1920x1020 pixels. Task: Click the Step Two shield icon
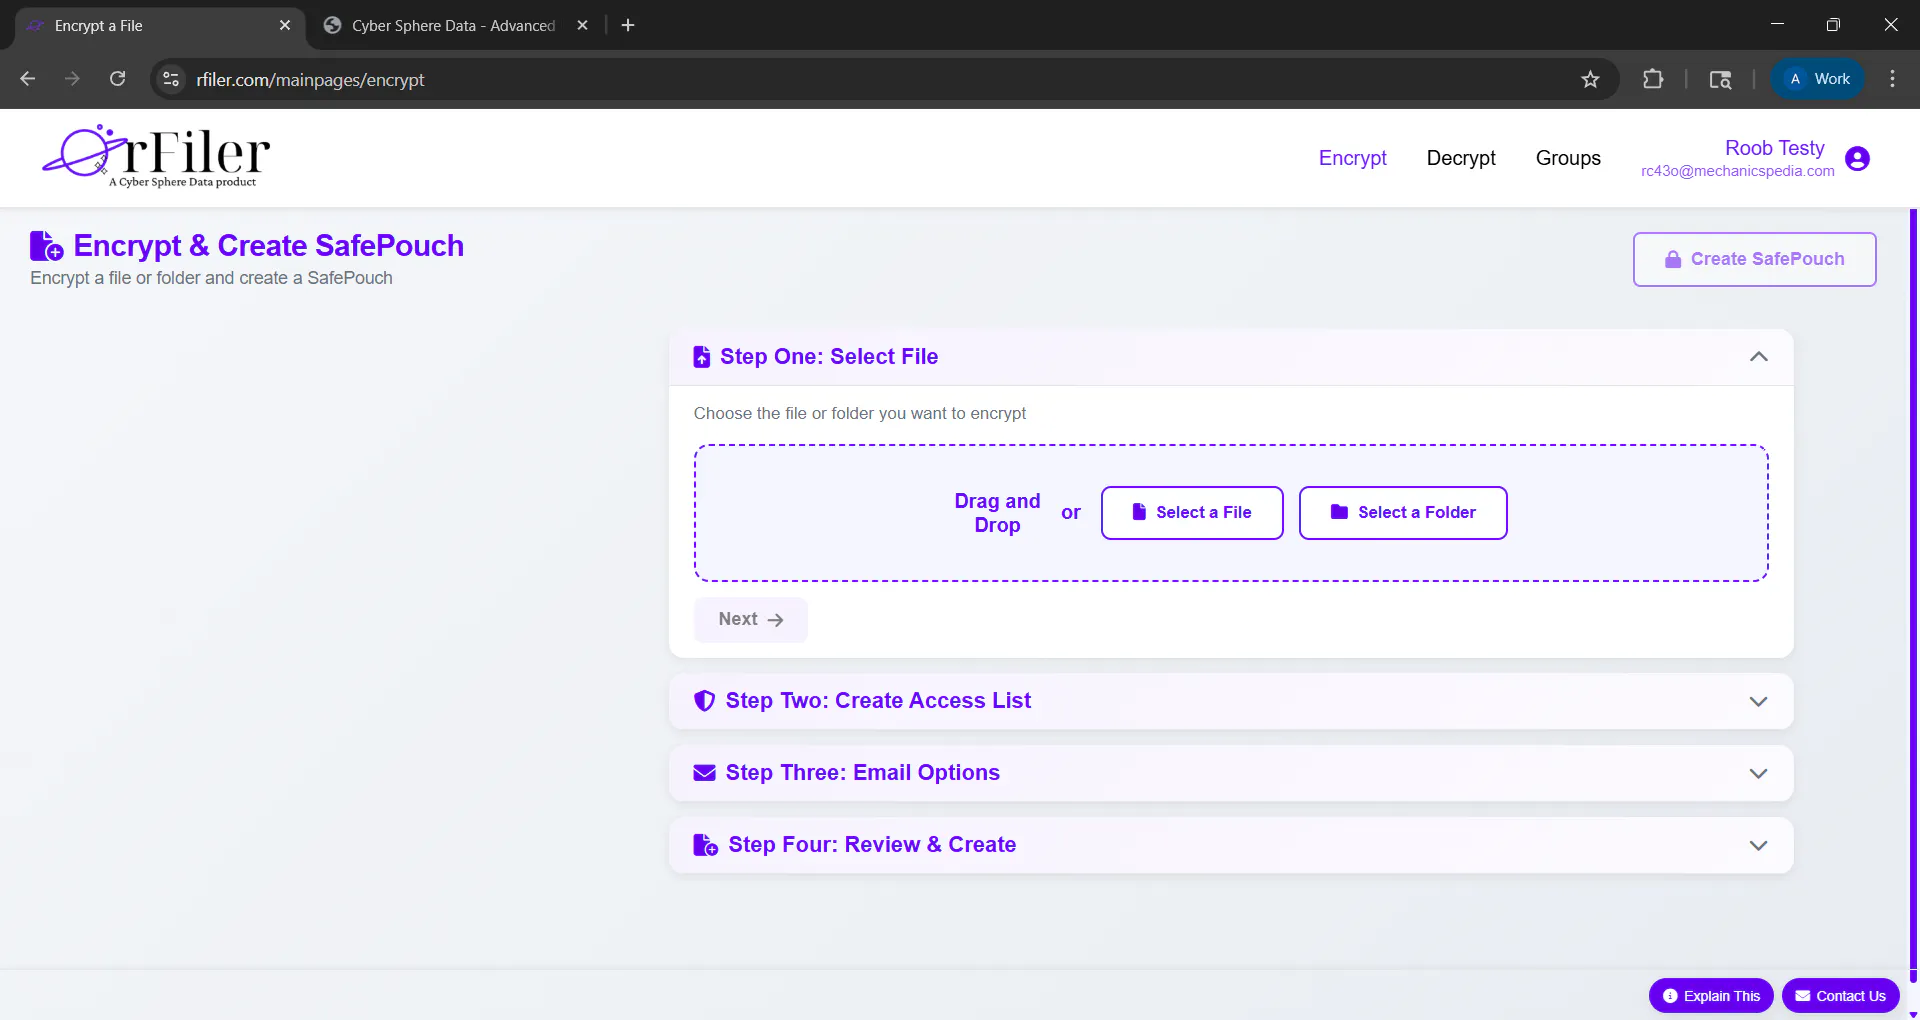click(x=704, y=701)
